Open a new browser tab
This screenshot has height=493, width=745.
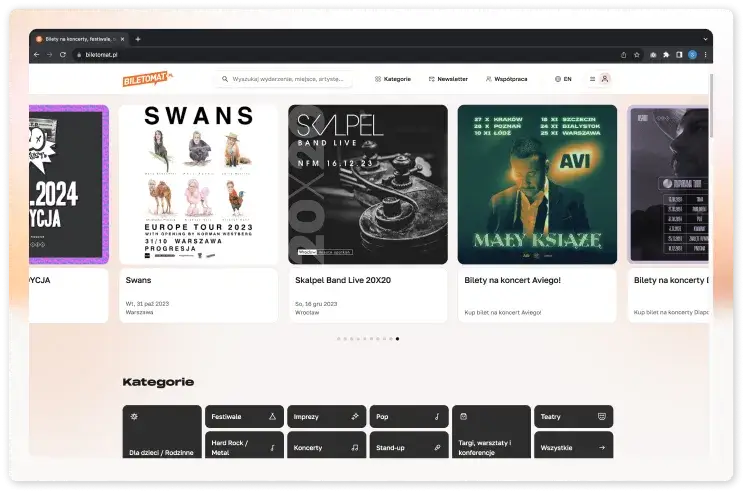pyautogui.click(x=138, y=39)
